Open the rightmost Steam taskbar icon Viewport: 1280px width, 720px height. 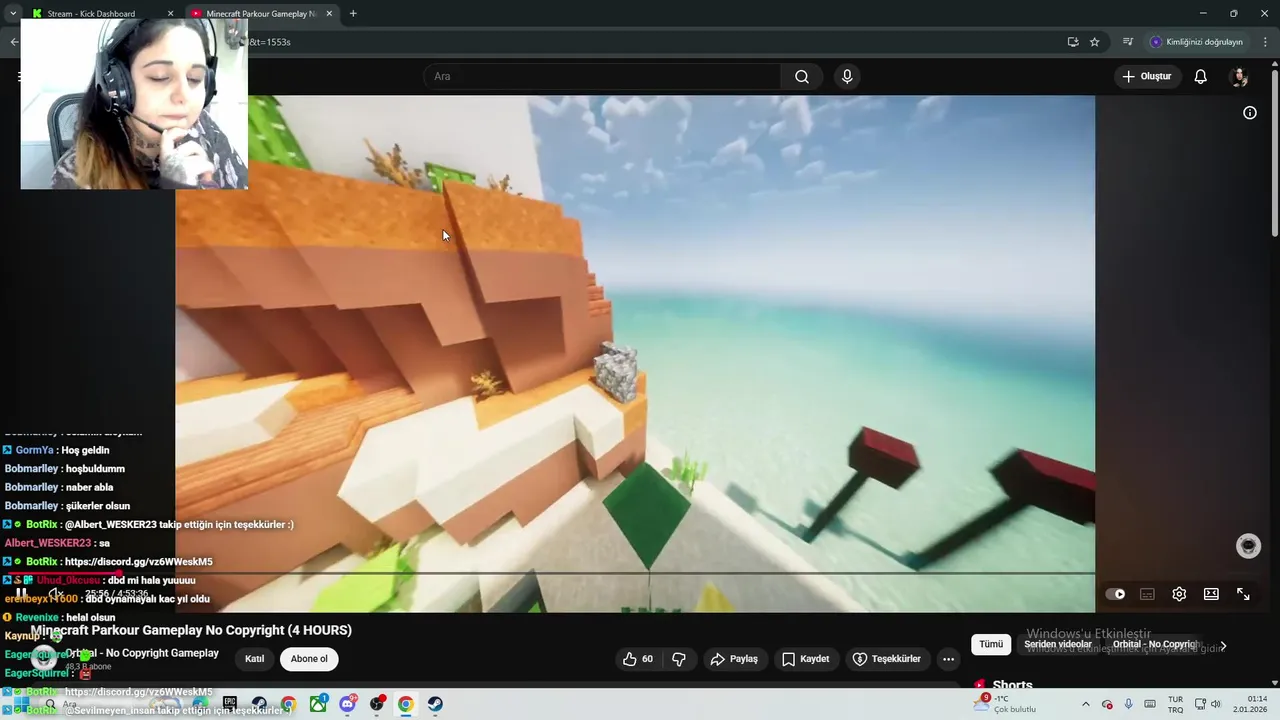coord(435,704)
